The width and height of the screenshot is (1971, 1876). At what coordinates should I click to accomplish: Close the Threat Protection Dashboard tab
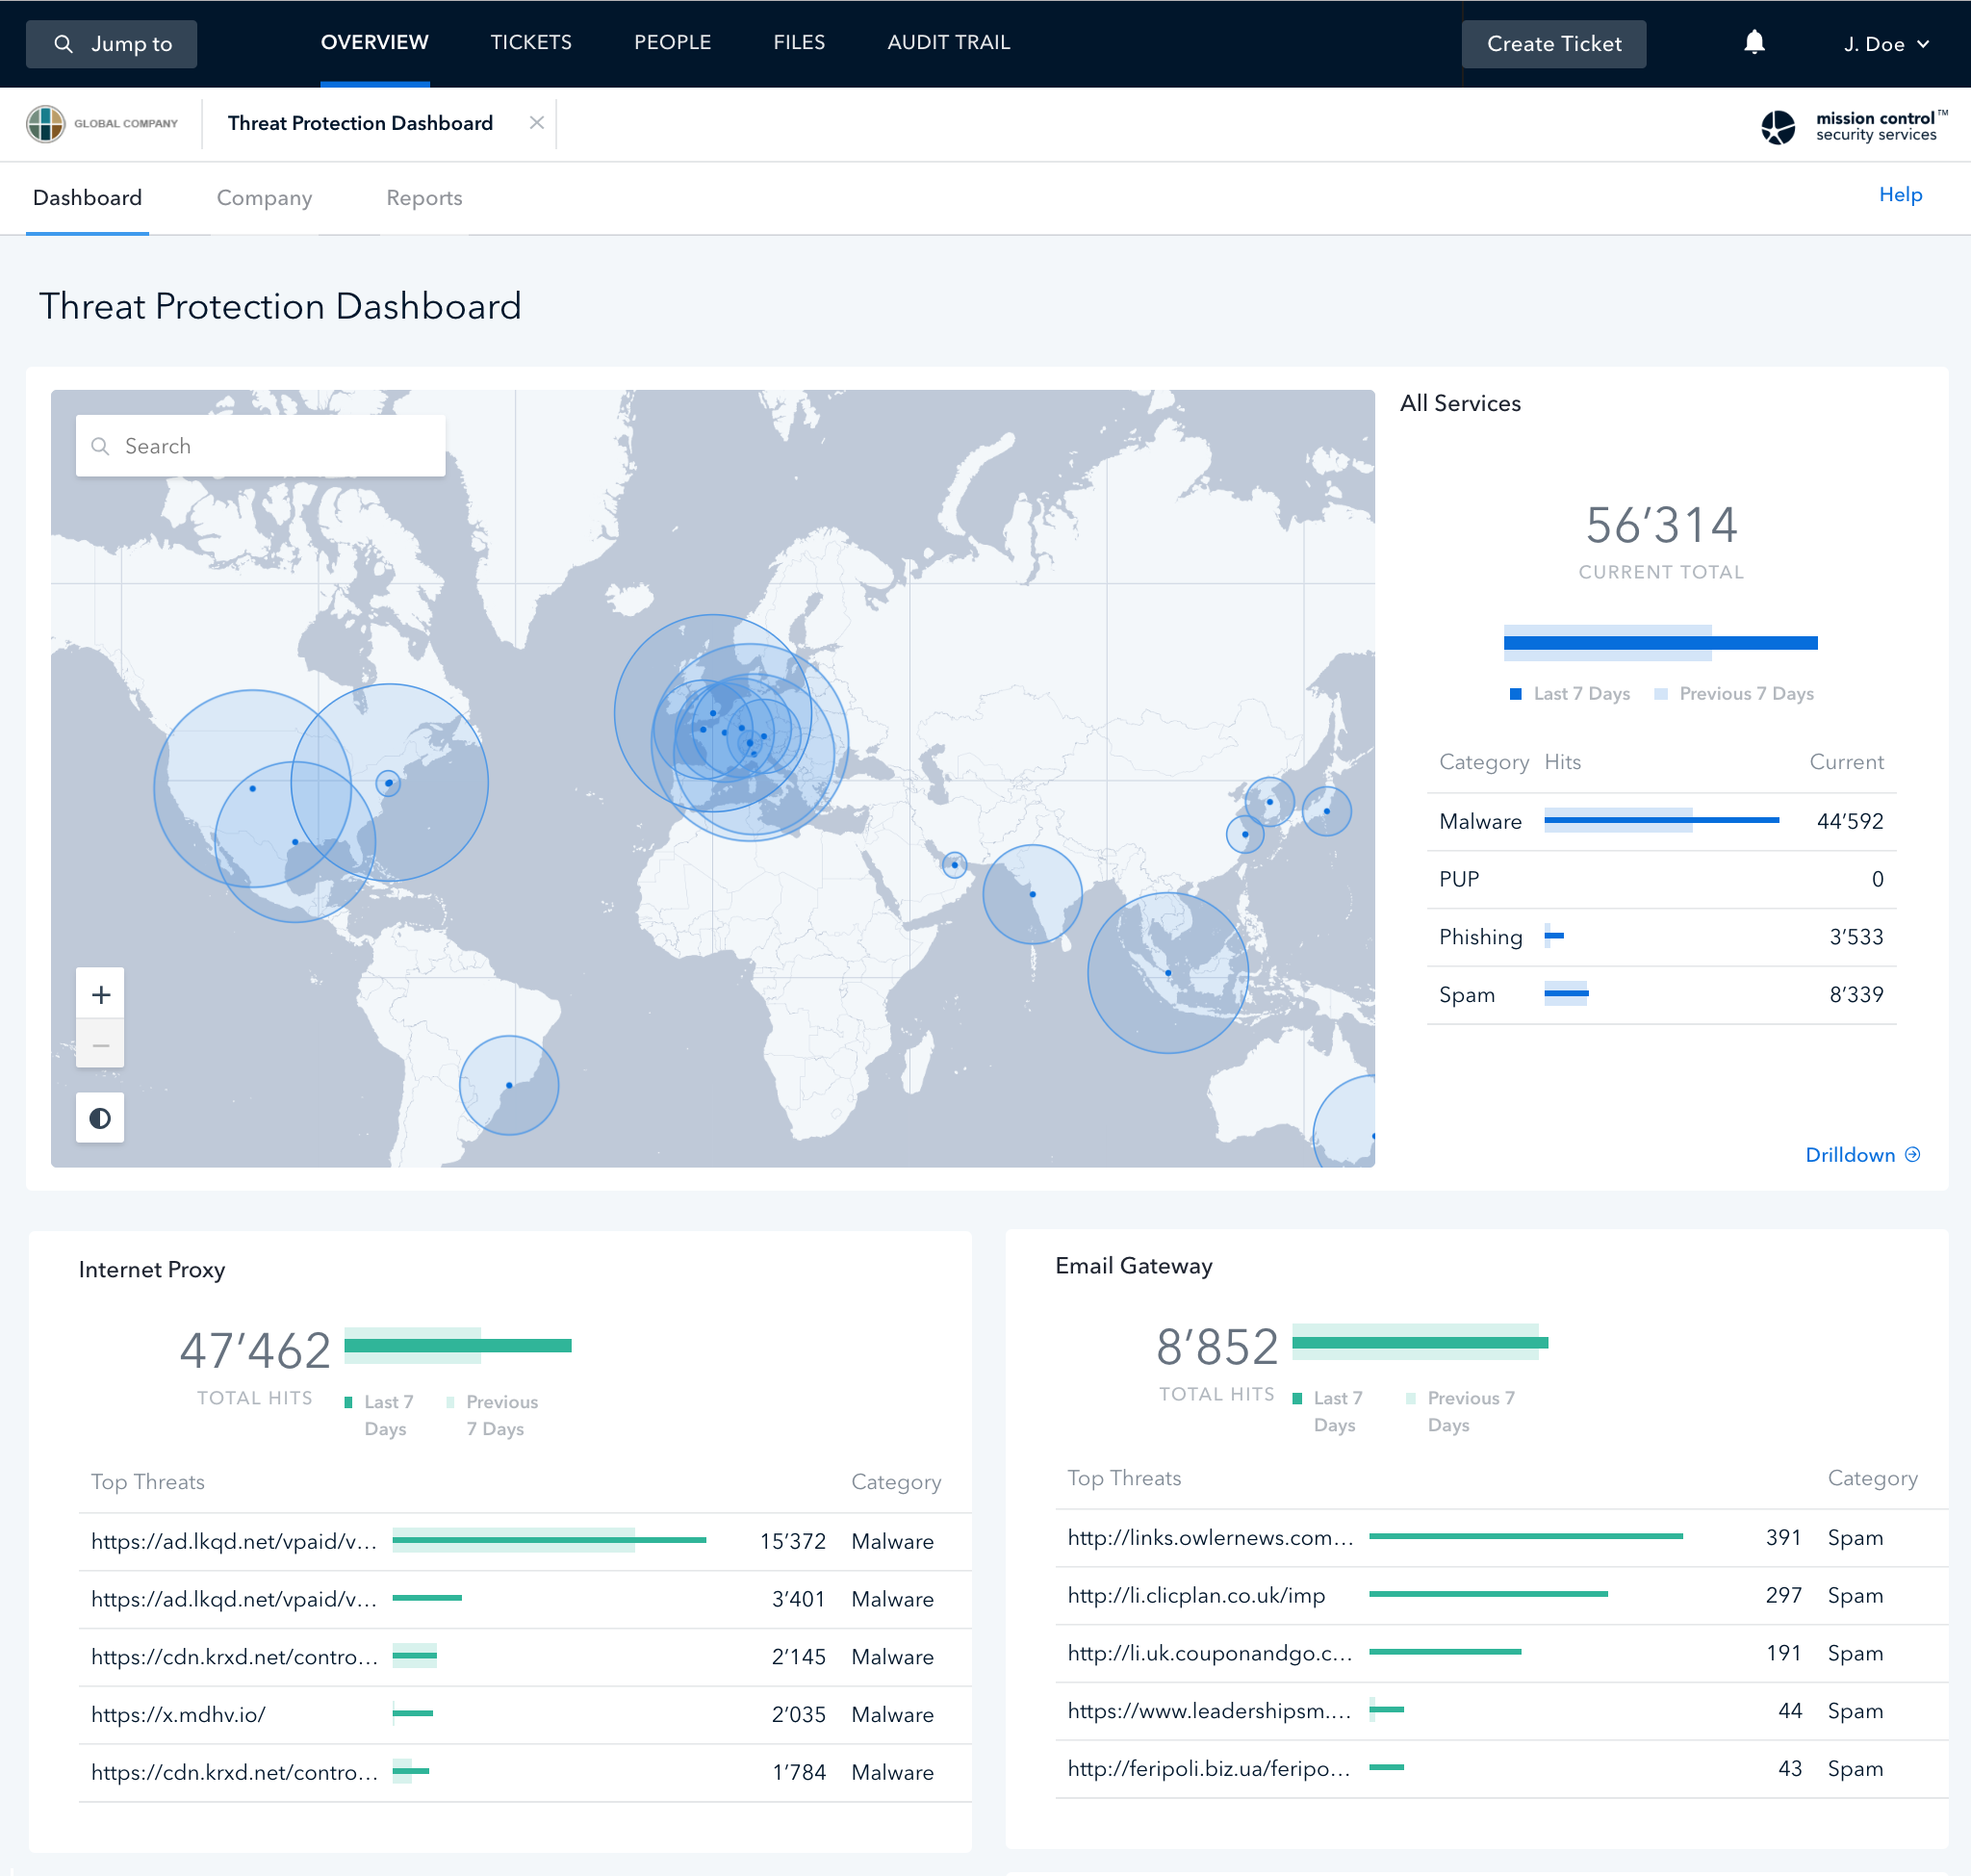point(537,123)
